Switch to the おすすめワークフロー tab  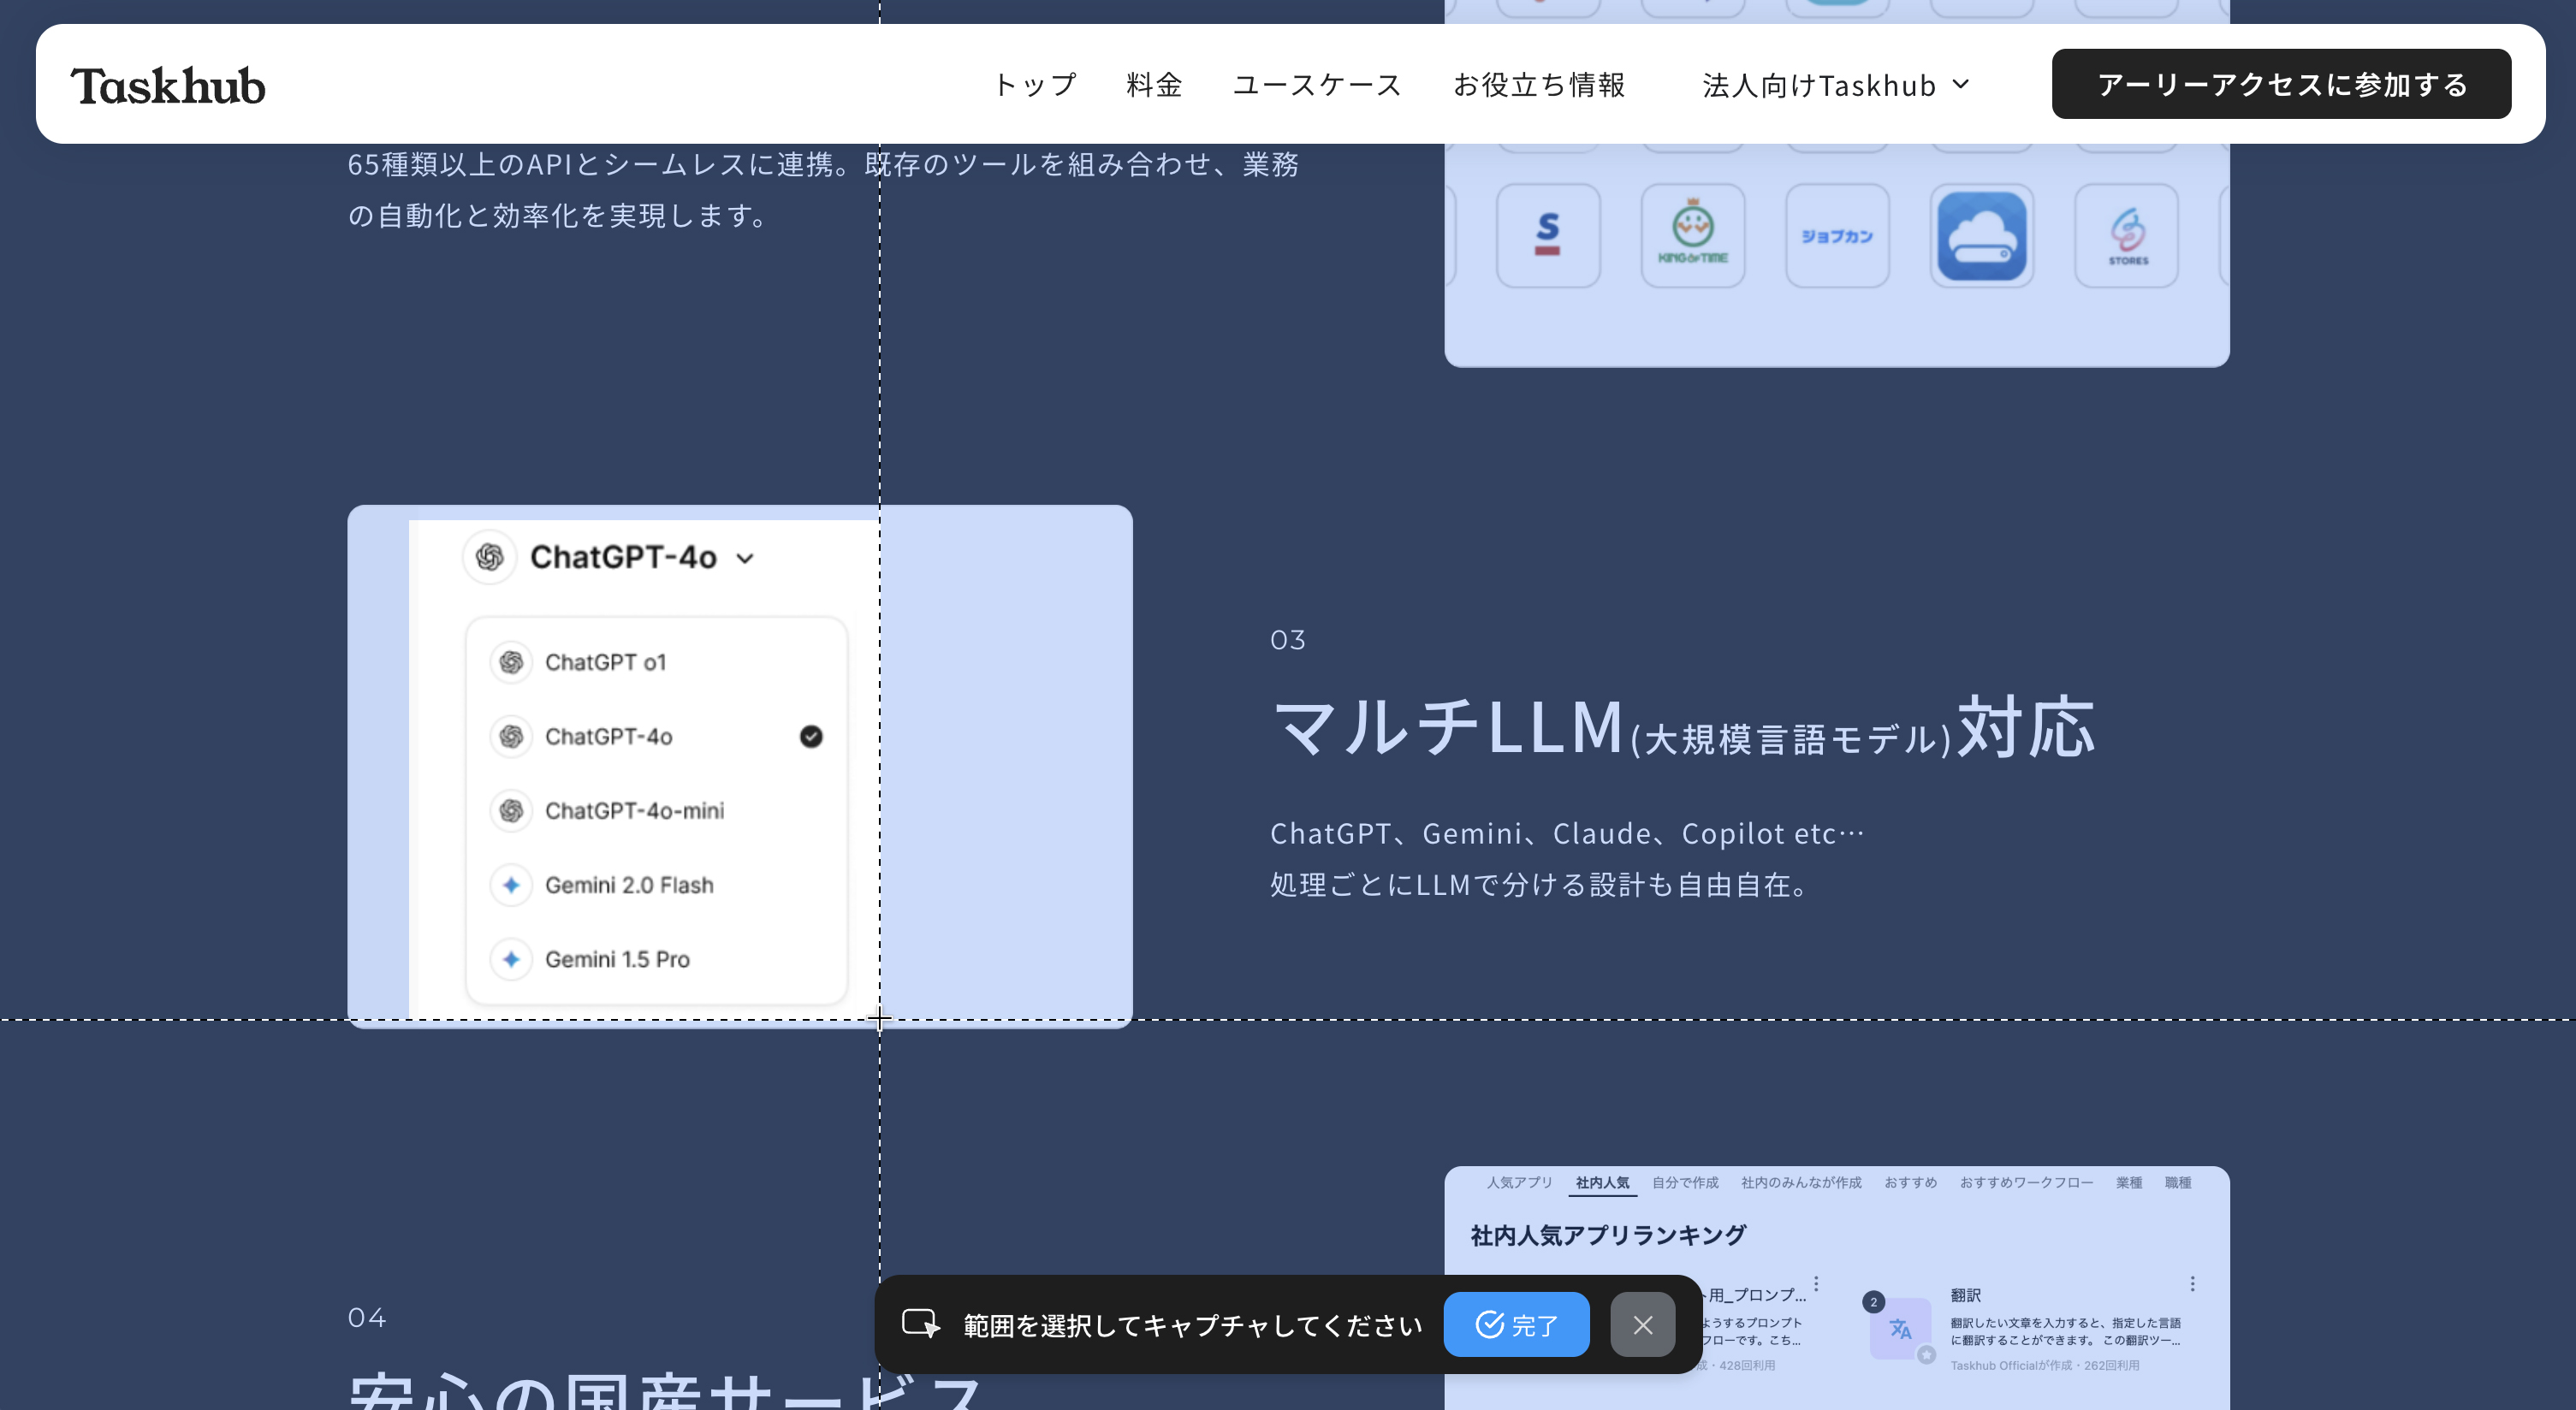pyautogui.click(x=2026, y=1182)
